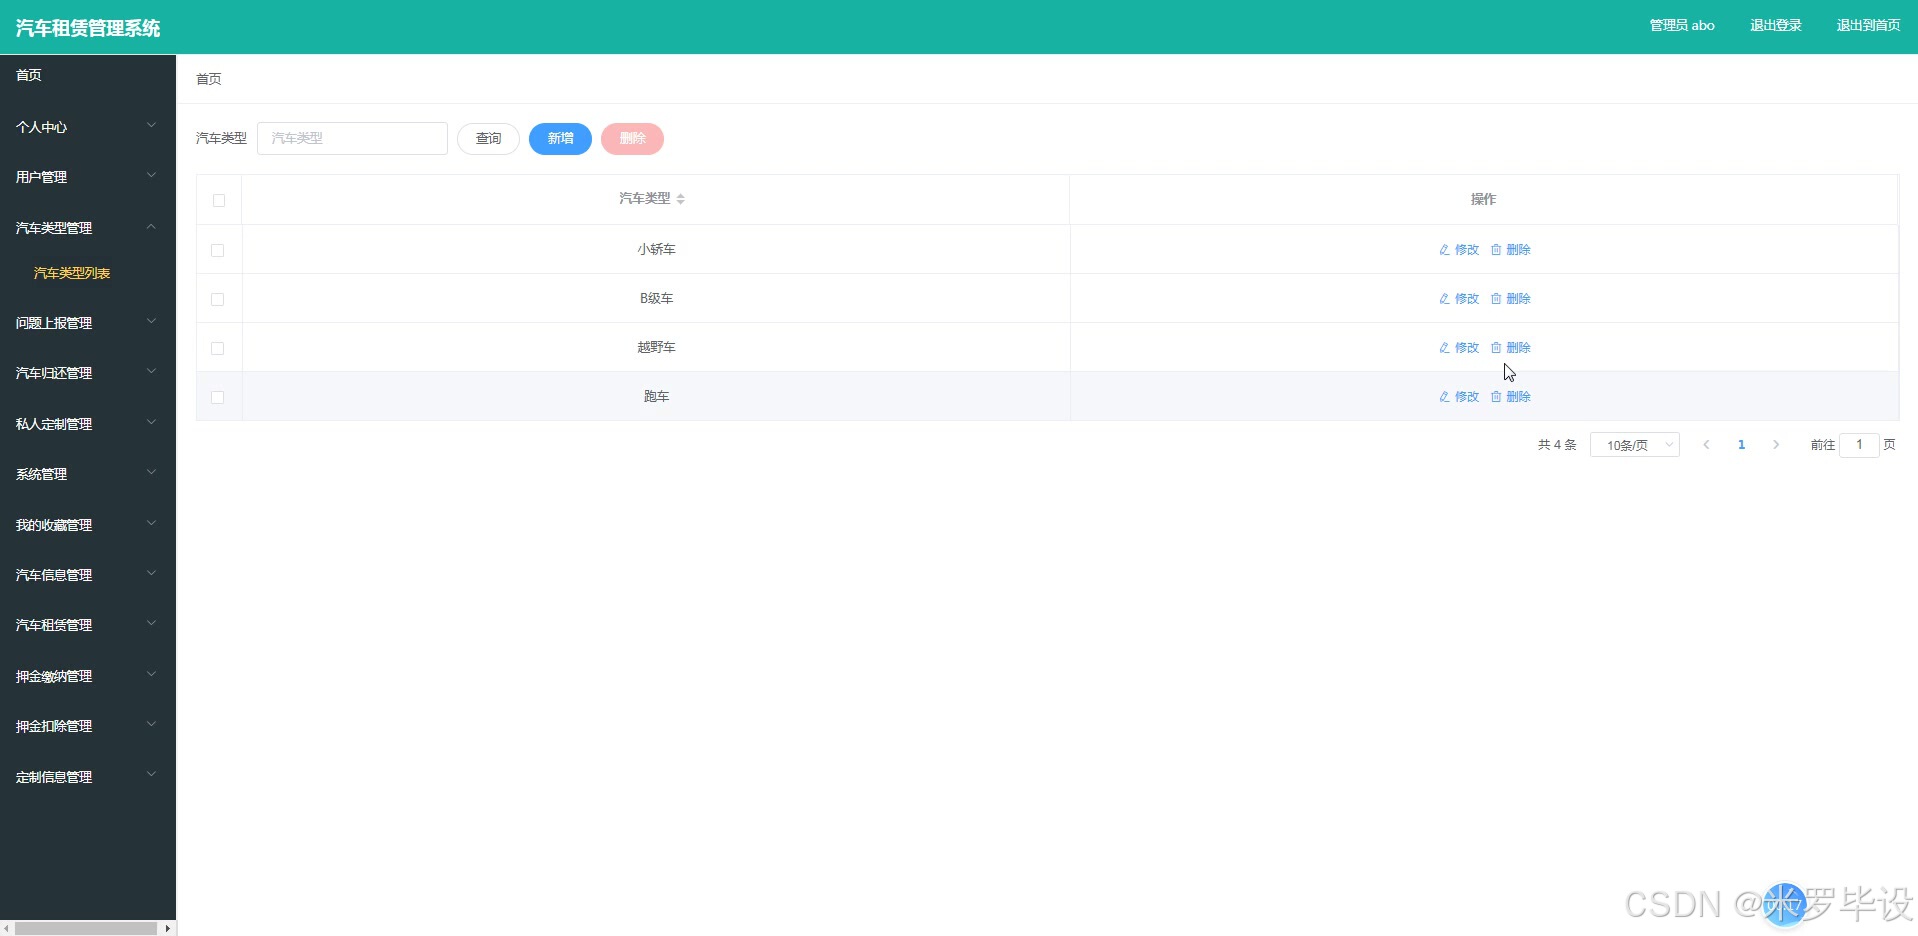The height and width of the screenshot is (936, 1918).
Task: Click the B级车 table cell
Action: [x=656, y=299]
